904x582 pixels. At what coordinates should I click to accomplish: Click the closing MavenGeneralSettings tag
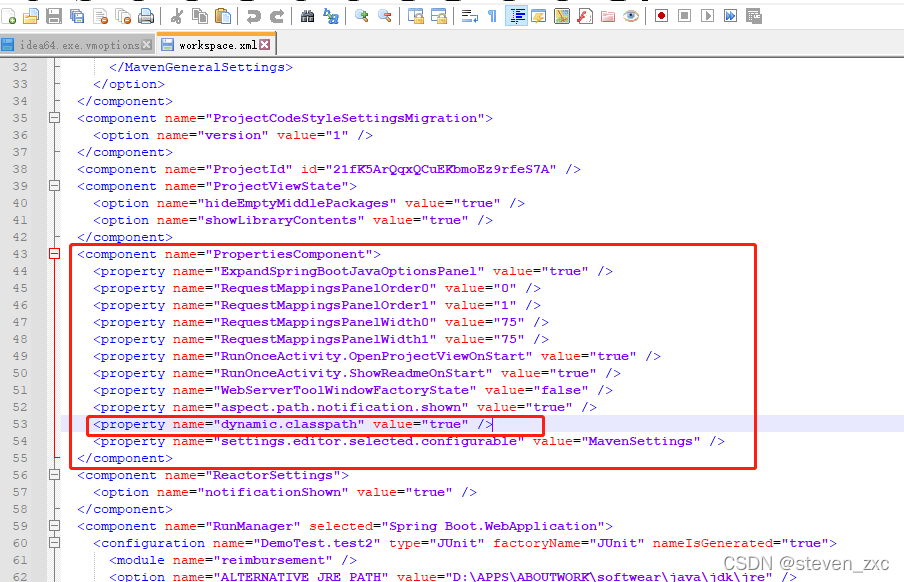(201, 67)
